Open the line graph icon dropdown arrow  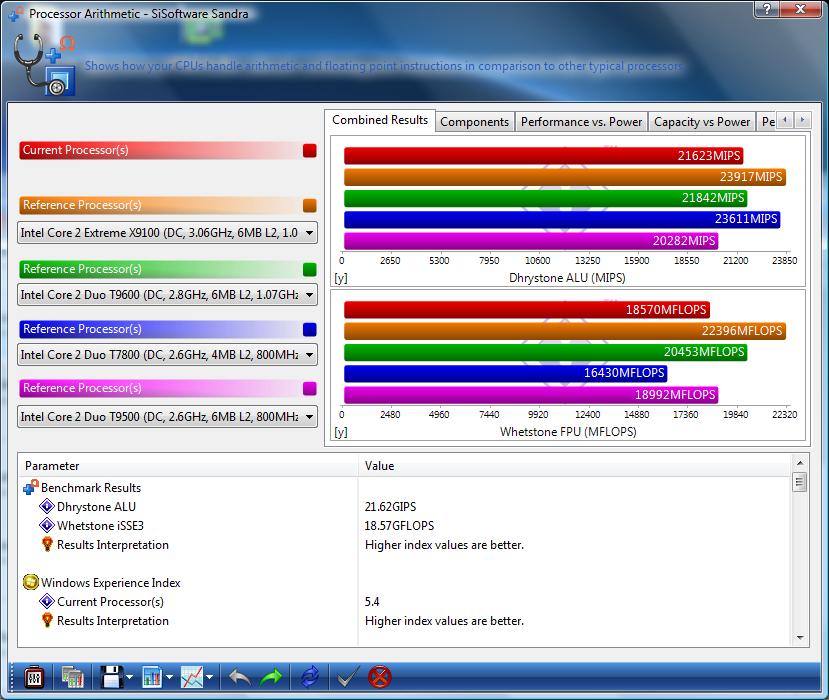click(x=209, y=677)
